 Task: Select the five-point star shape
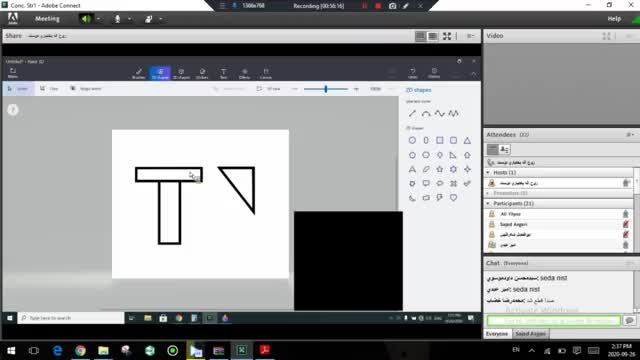pyautogui.click(x=440, y=169)
